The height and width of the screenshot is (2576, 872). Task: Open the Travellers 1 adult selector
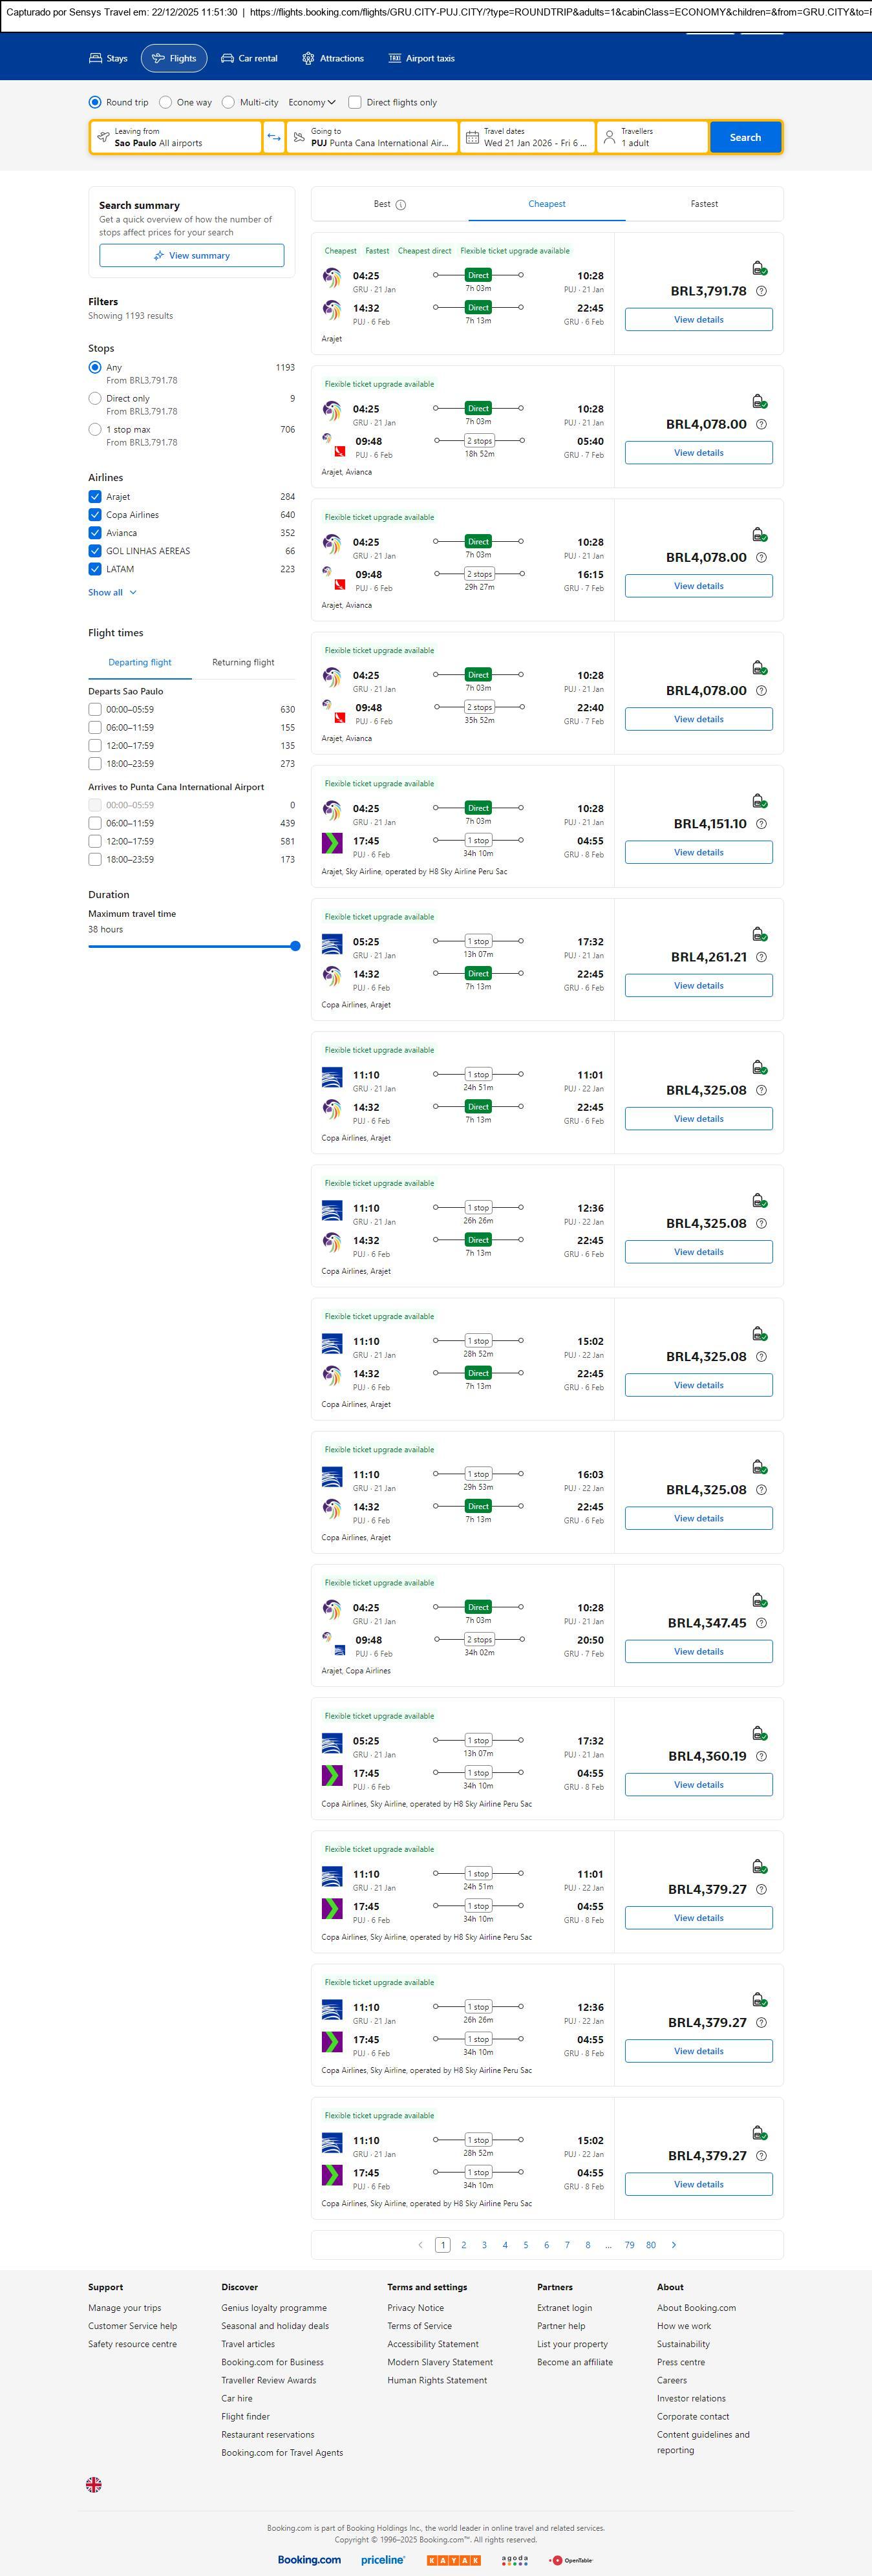(x=652, y=137)
